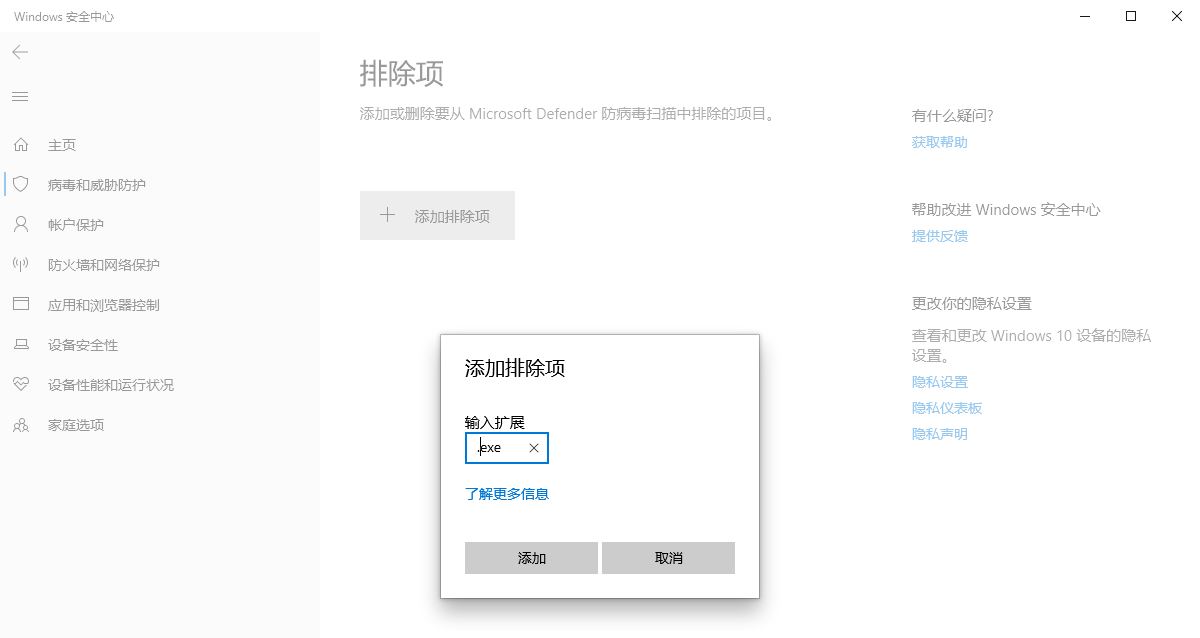
Task: Click the home icon in sidebar
Action: (x=20, y=145)
